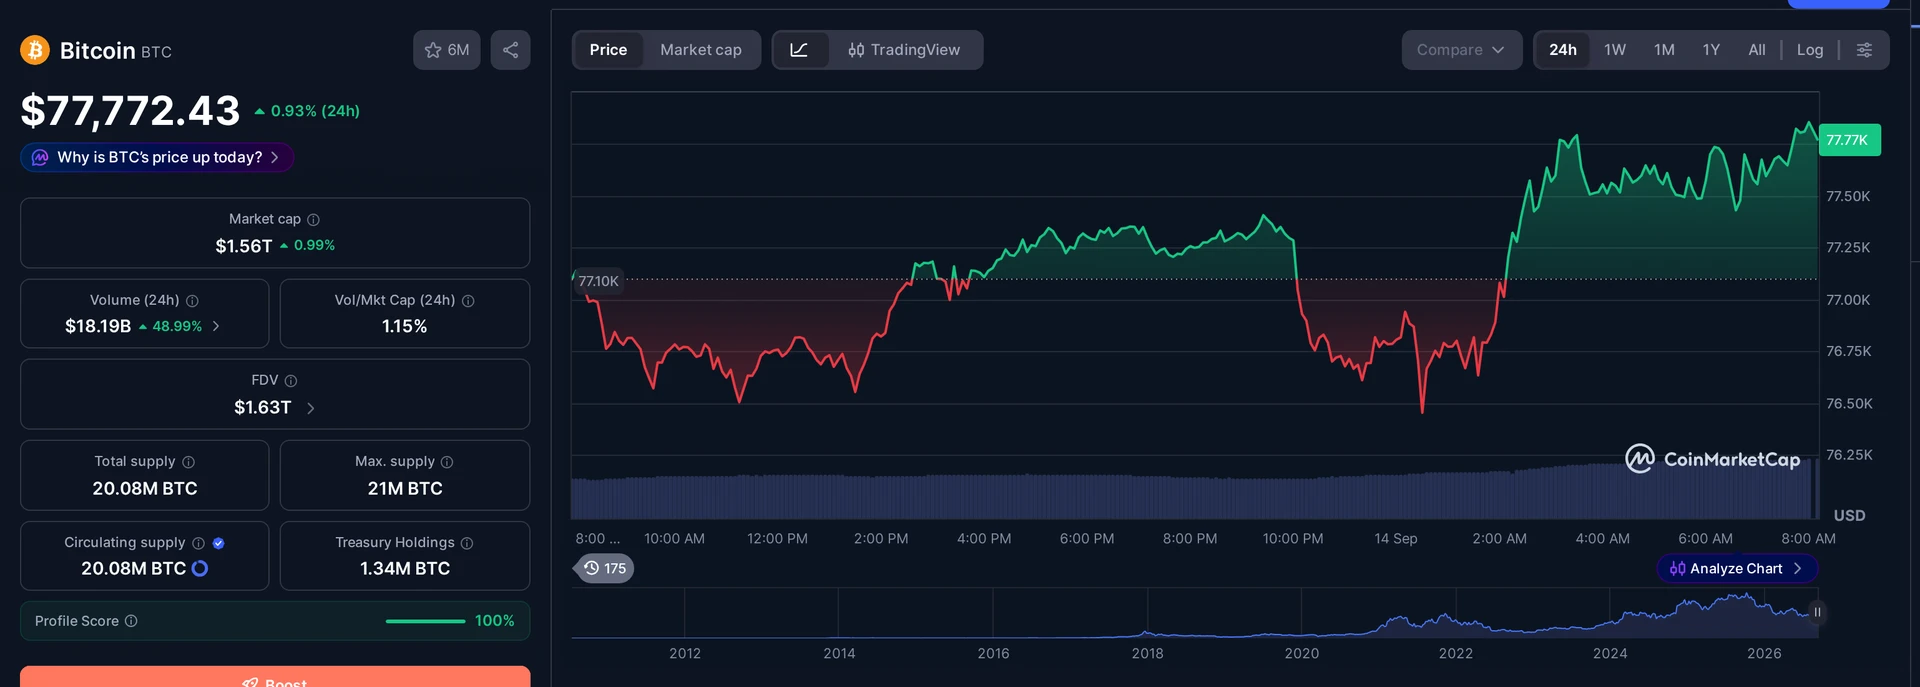Click the $18.19B volume value
Viewport: 1920px width, 687px height.
[x=98, y=326]
